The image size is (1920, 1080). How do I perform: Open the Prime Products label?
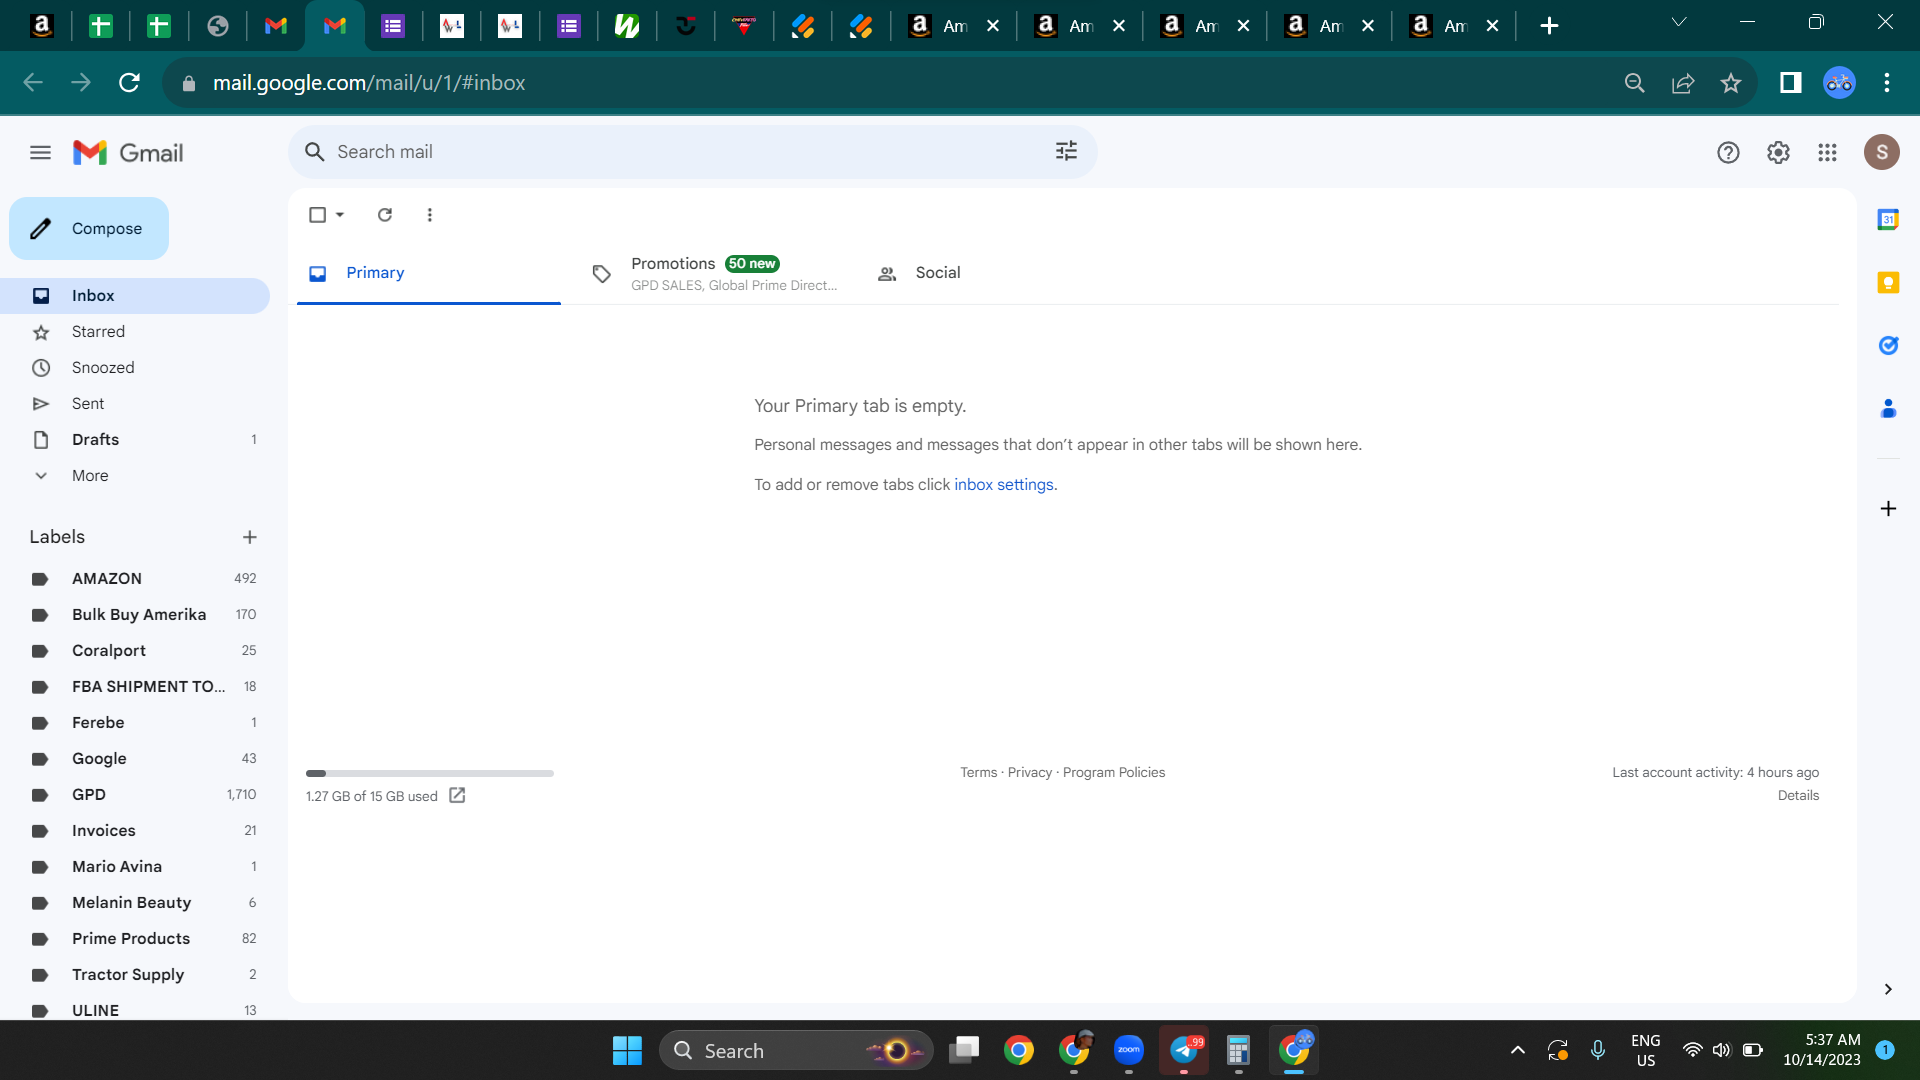pos(135,939)
